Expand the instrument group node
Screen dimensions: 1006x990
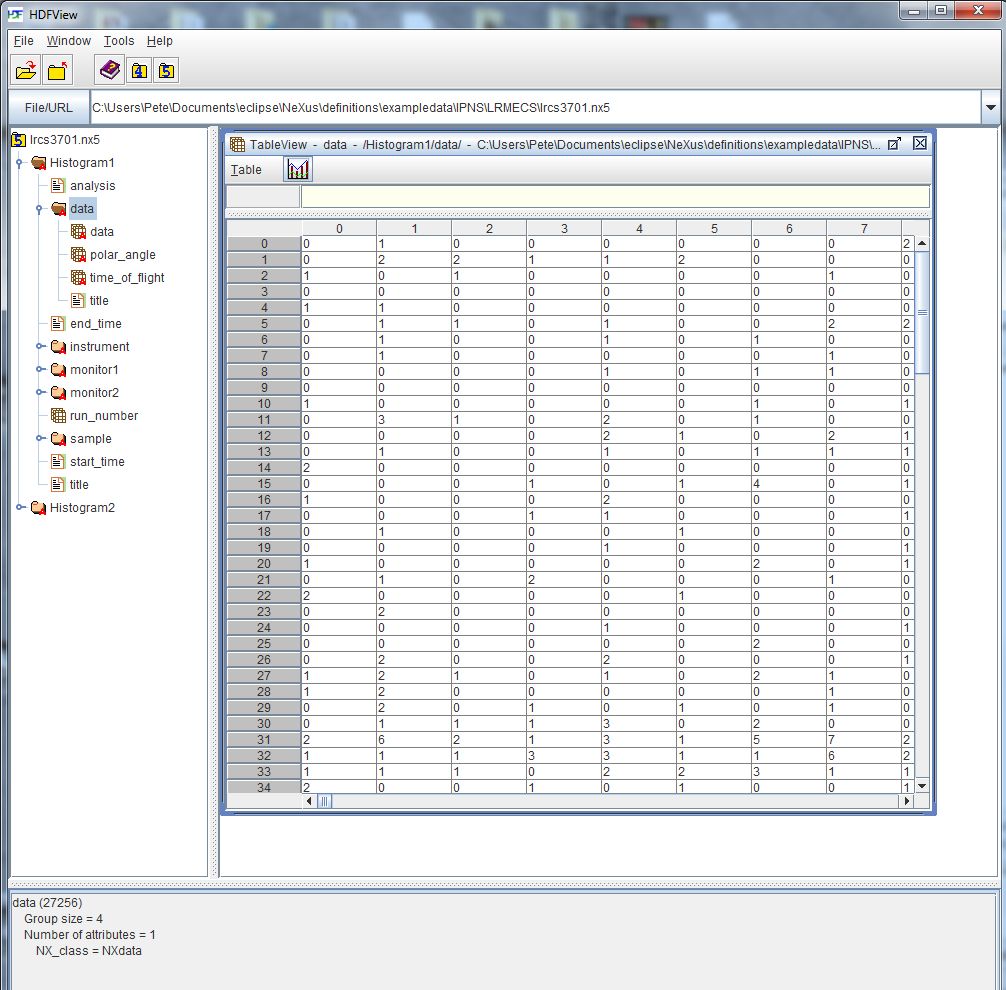pos(40,347)
